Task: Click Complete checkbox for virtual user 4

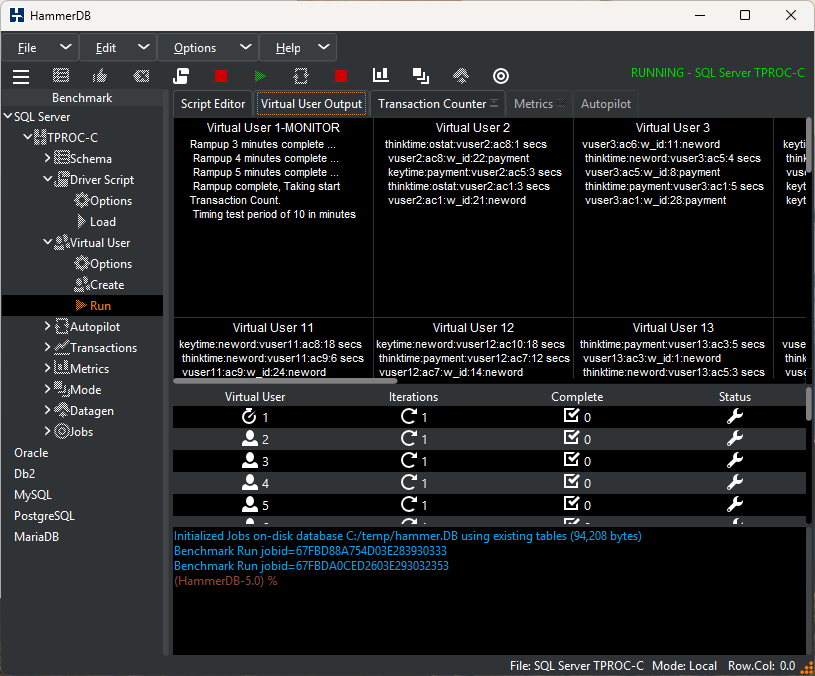Action: 572,483
